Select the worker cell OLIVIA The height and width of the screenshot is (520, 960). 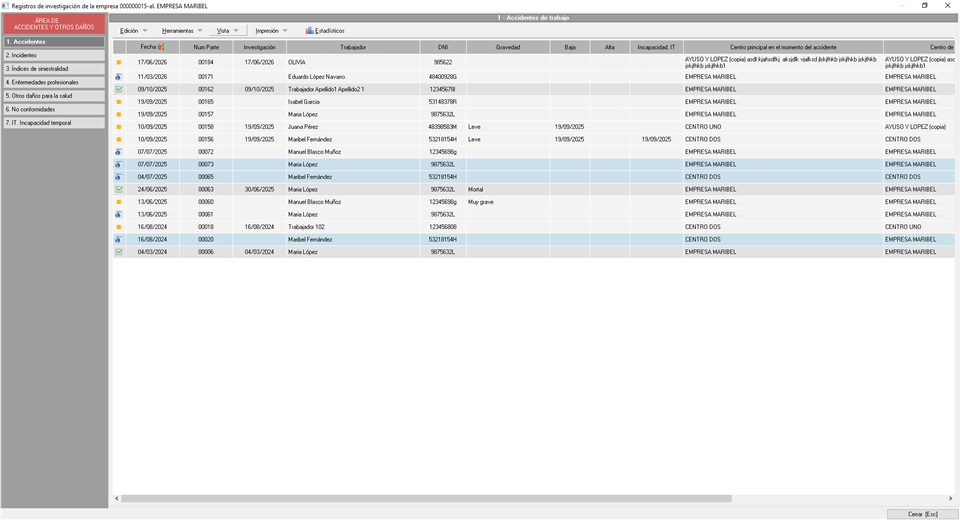[353, 62]
